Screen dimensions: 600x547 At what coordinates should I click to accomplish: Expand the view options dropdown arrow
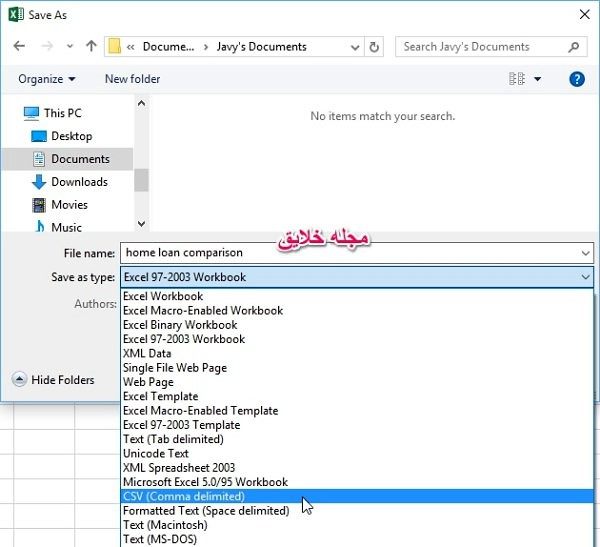pos(537,79)
